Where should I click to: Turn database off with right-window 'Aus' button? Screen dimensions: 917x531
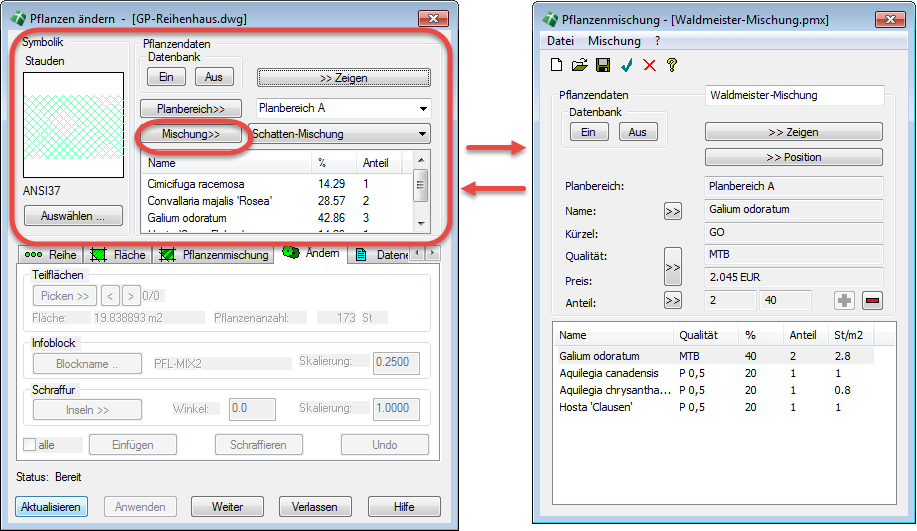[637, 132]
